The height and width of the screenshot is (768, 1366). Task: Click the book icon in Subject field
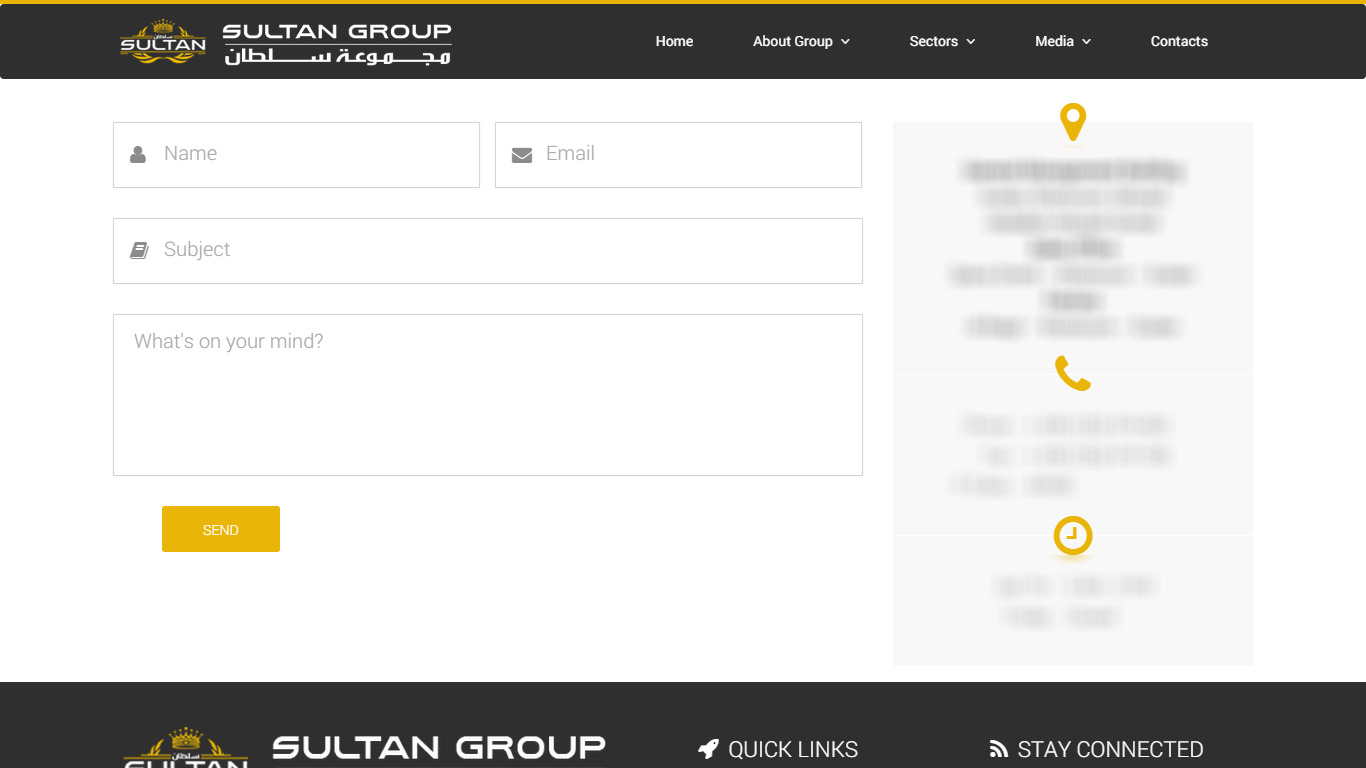tap(139, 250)
